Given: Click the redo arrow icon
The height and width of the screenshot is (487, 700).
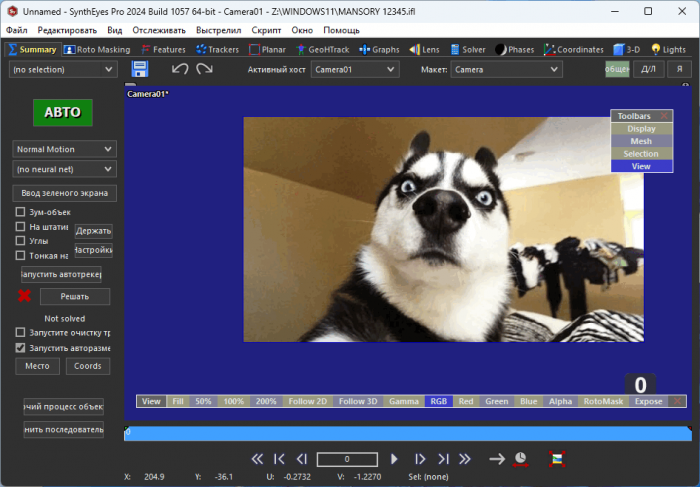Looking at the screenshot, I should [x=204, y=69].
